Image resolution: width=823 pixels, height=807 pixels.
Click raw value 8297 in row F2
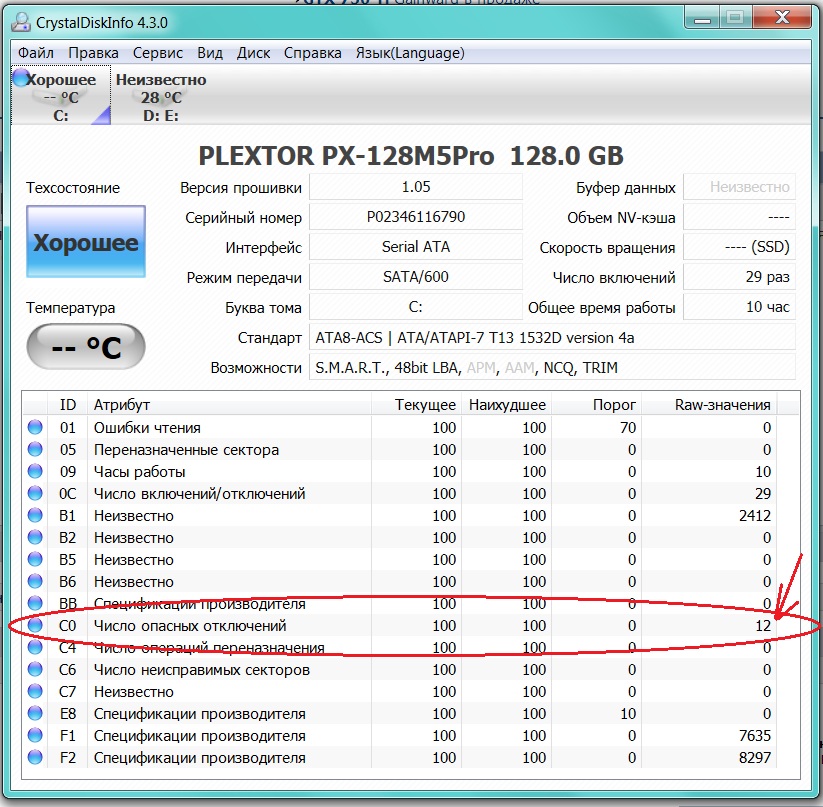coord(755,758)
